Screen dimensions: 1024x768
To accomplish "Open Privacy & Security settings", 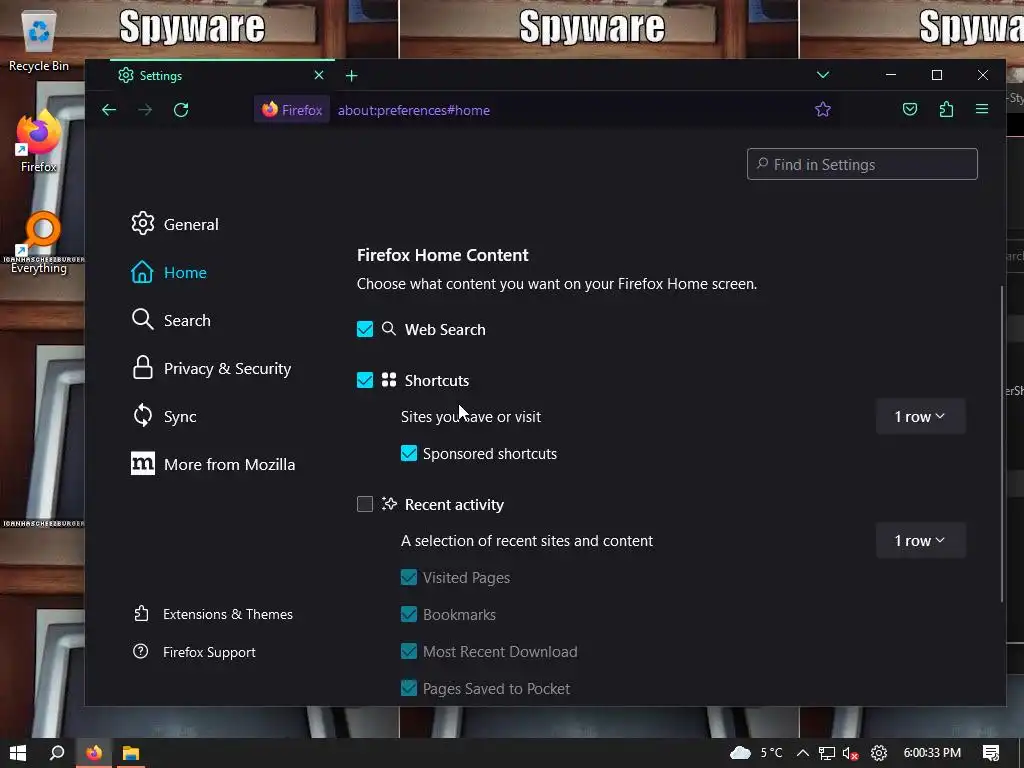I will 211,368.
